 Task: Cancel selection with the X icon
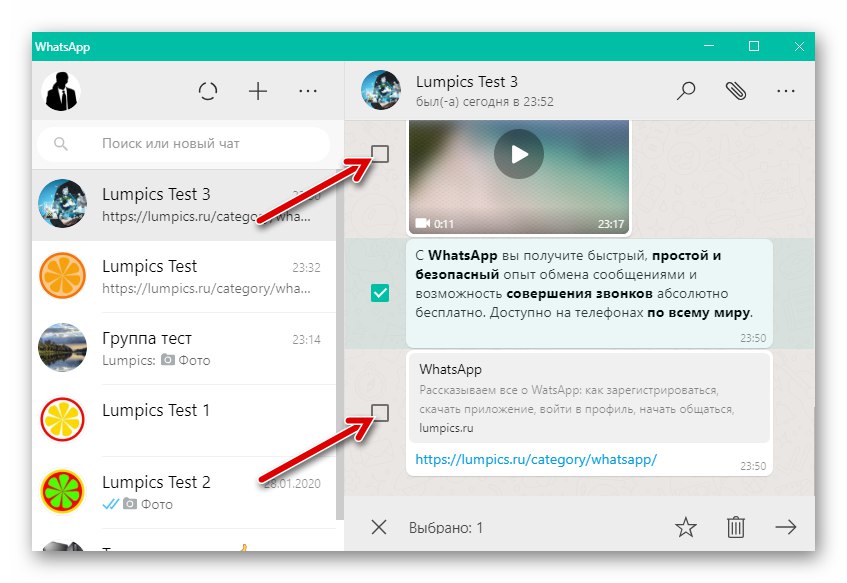[x=379, y=527]
